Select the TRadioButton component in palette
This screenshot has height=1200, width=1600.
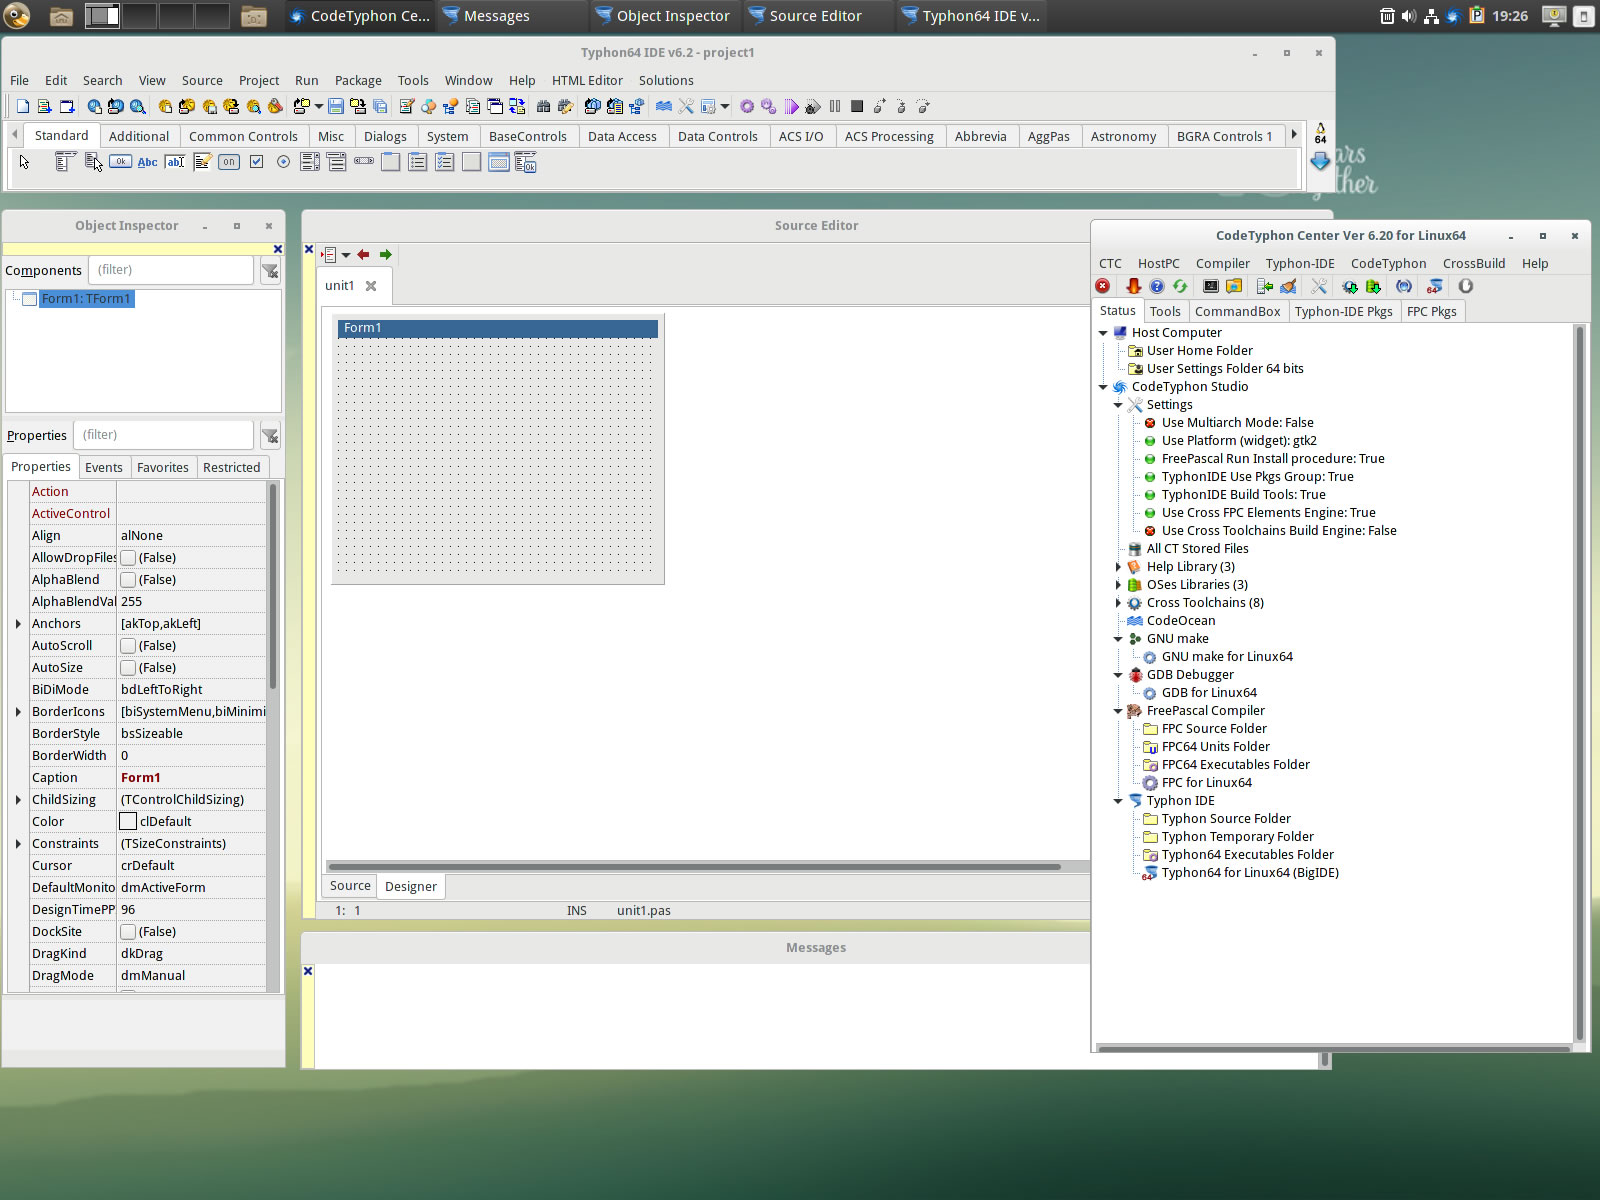click(x=283, y=162)
